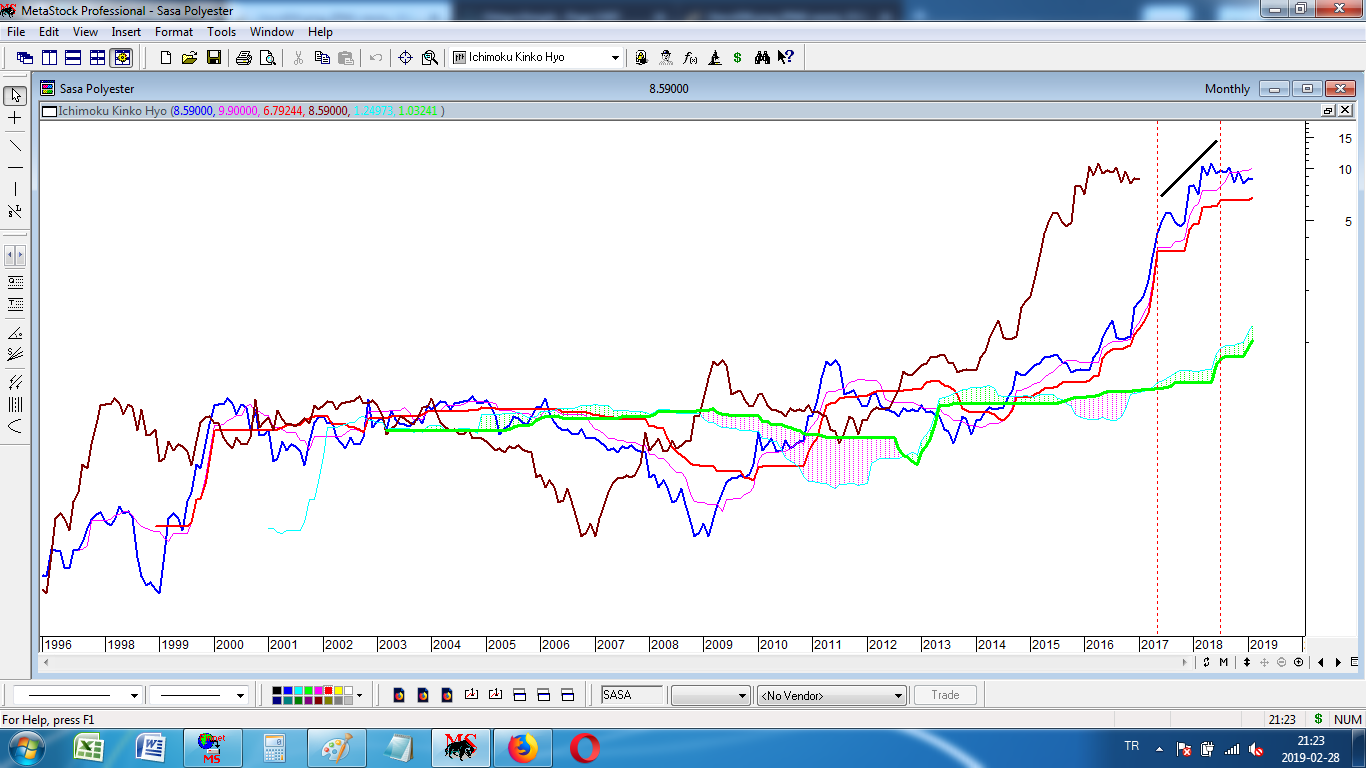Image resolution: width=1366 pixels, height=768 pixels.
Task: Open the line weight dropdown
Action: [x=240, y=695]
